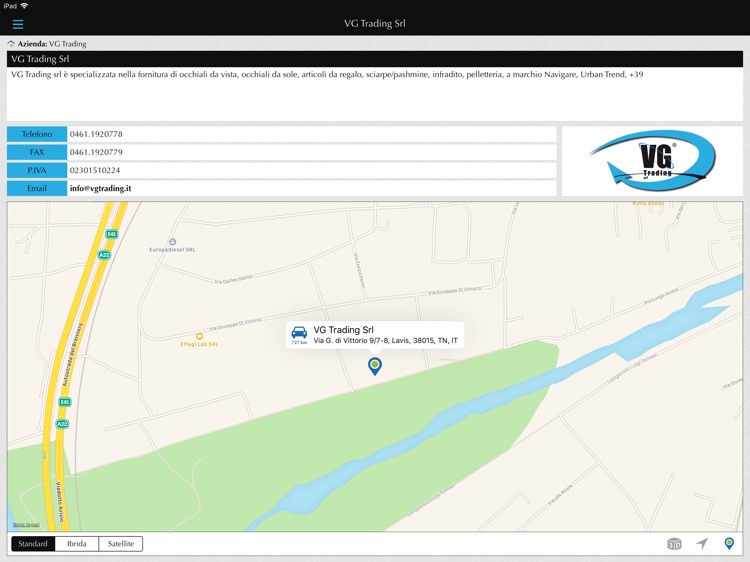Tap the VG Trading Srl map callout
The height and width of the screenshot is (562, 750).
click(375, 335)
